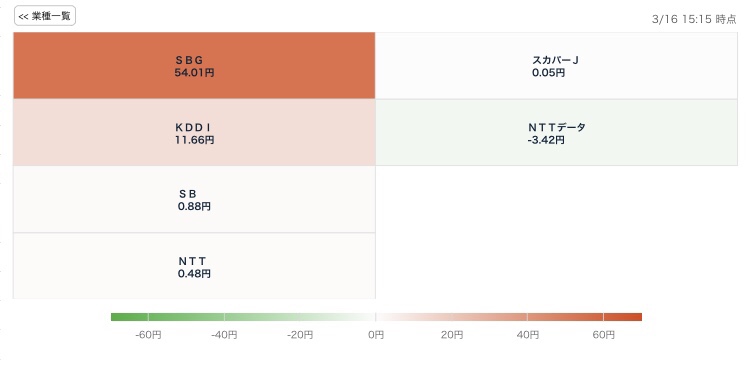The height and width of the screenshot is (366, 750).
Task: Select the SBG 54.01円 tile
Action: pyautogui.click(x=194, y=66)
